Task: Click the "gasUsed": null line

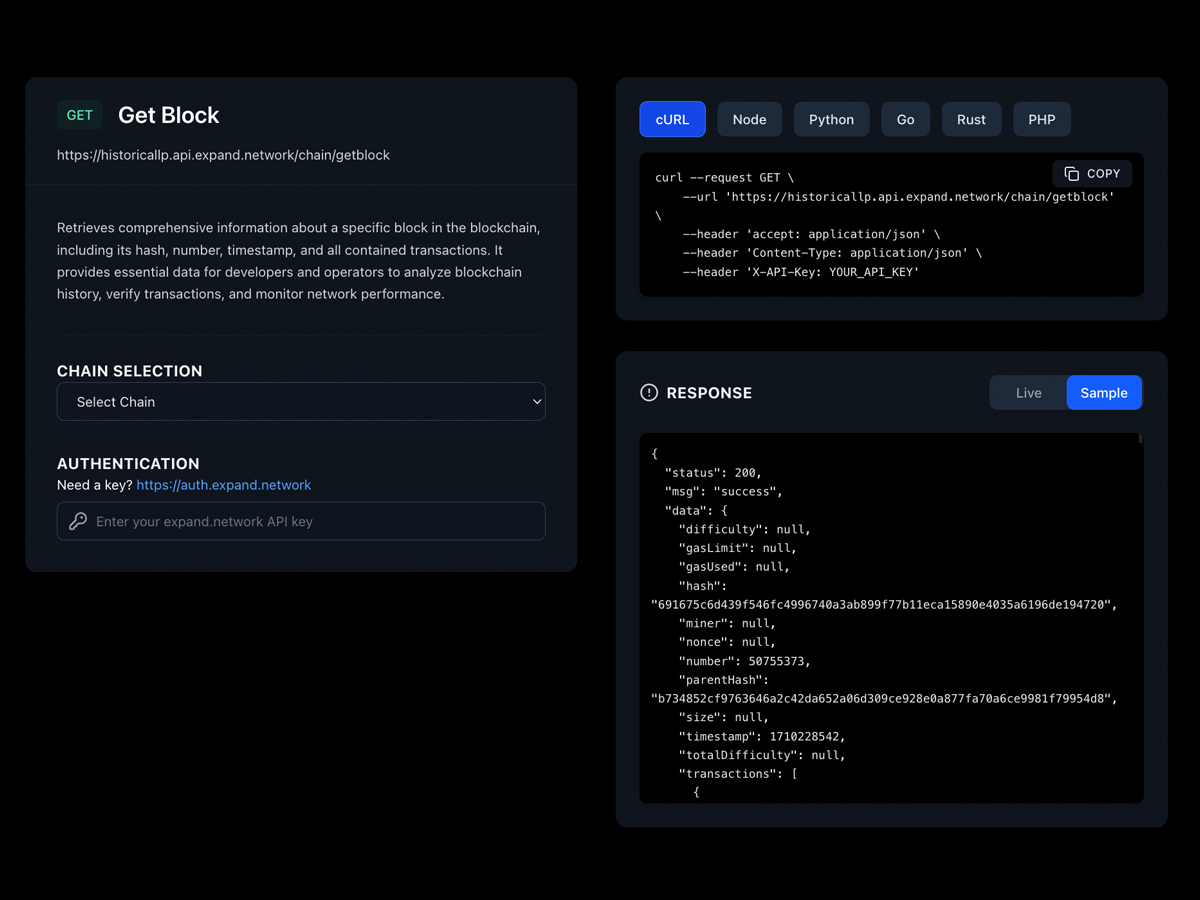Action: (734, 567)
